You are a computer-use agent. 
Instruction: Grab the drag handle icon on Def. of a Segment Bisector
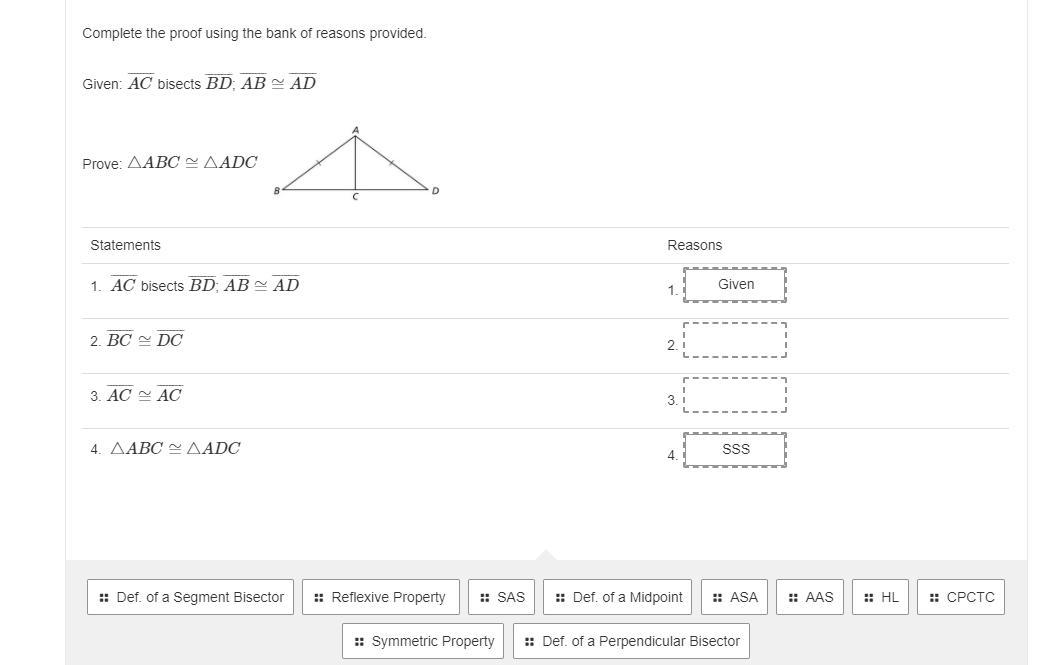point(104,597)
